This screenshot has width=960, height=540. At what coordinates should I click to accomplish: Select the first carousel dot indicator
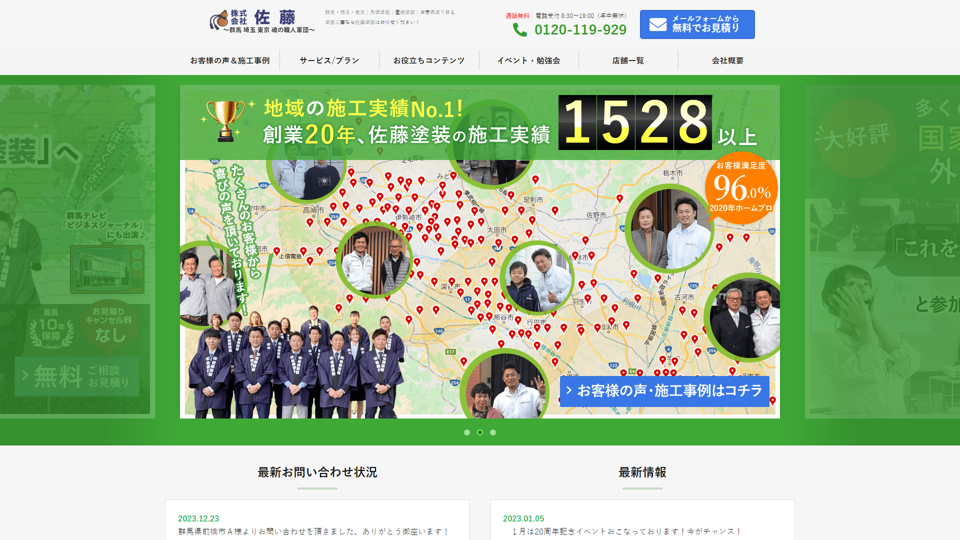coord(467,433)
